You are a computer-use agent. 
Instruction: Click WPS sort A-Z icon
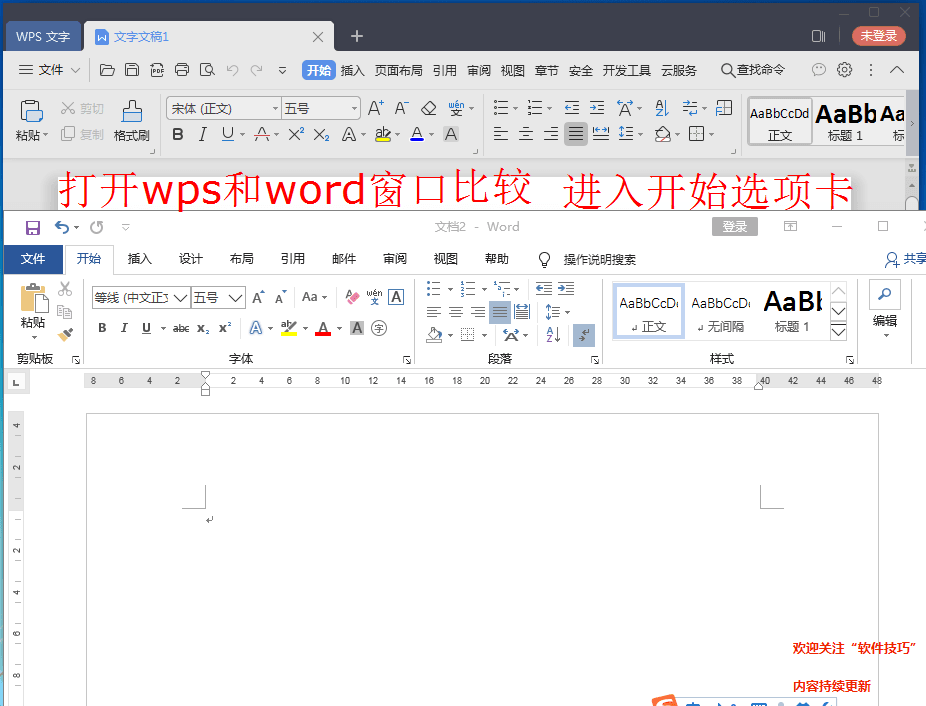(662, 108)
